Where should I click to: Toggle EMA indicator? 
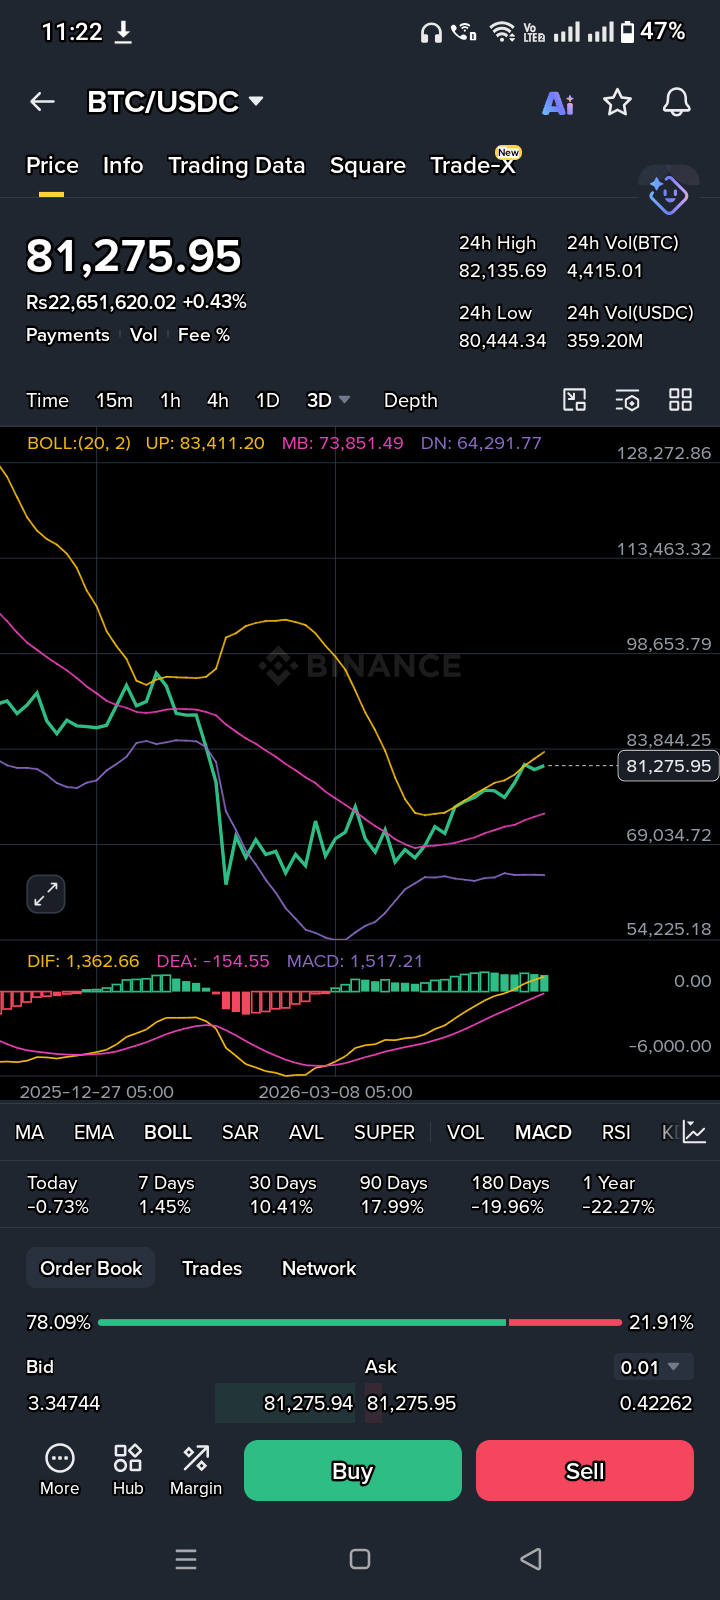click(x=94, y=1132)
